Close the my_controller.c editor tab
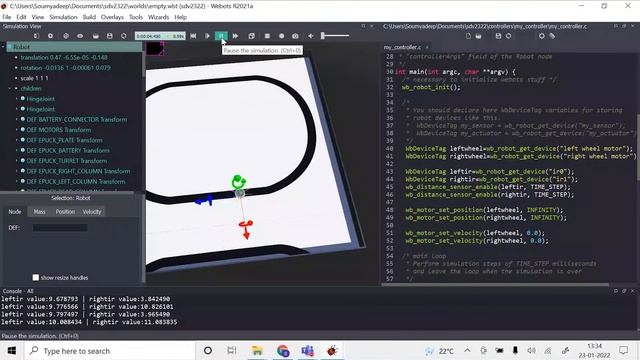Image resolution: width=640 pixels, height=360 pixels. (427, 47)
